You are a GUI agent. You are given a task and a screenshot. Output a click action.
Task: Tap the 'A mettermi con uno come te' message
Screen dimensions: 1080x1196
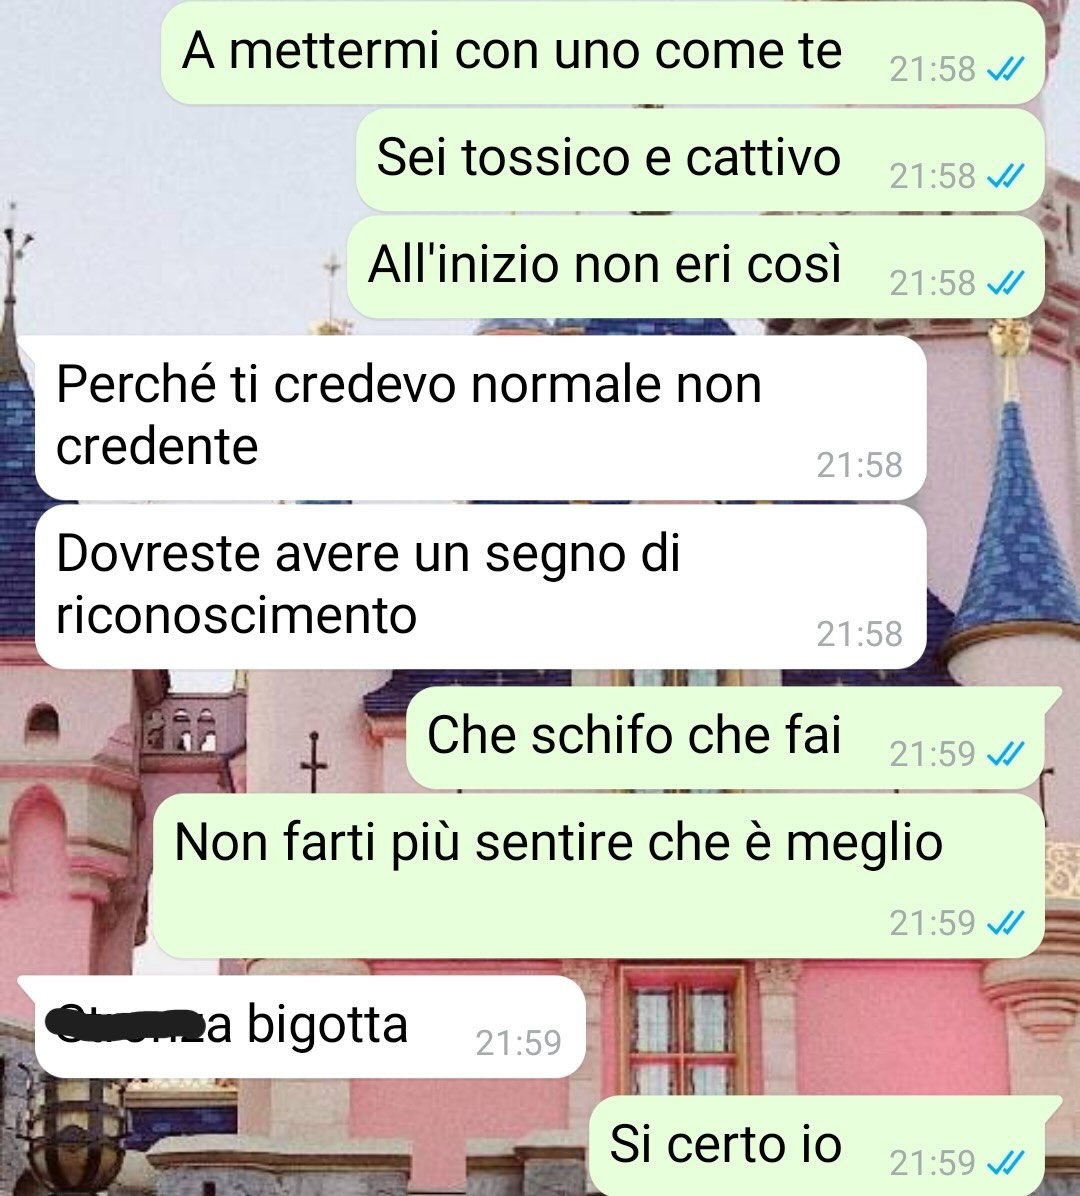(x=603, y=52)
